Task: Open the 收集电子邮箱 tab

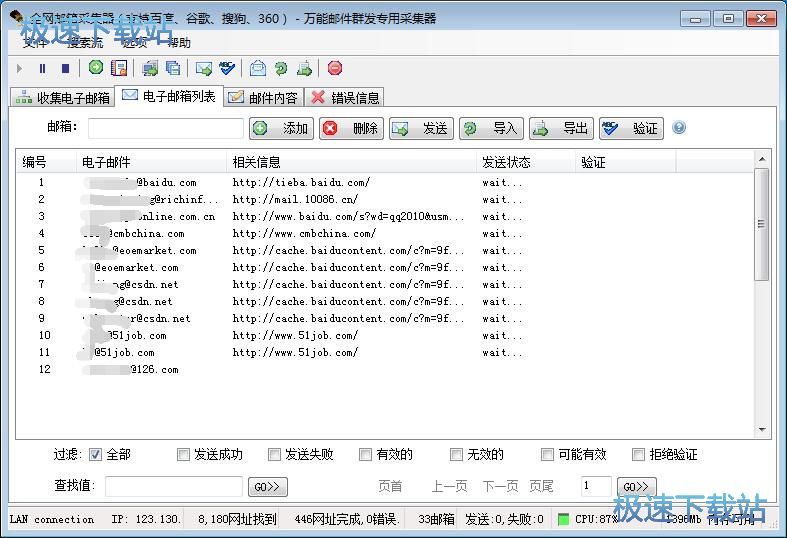Action: coord(63,97)
